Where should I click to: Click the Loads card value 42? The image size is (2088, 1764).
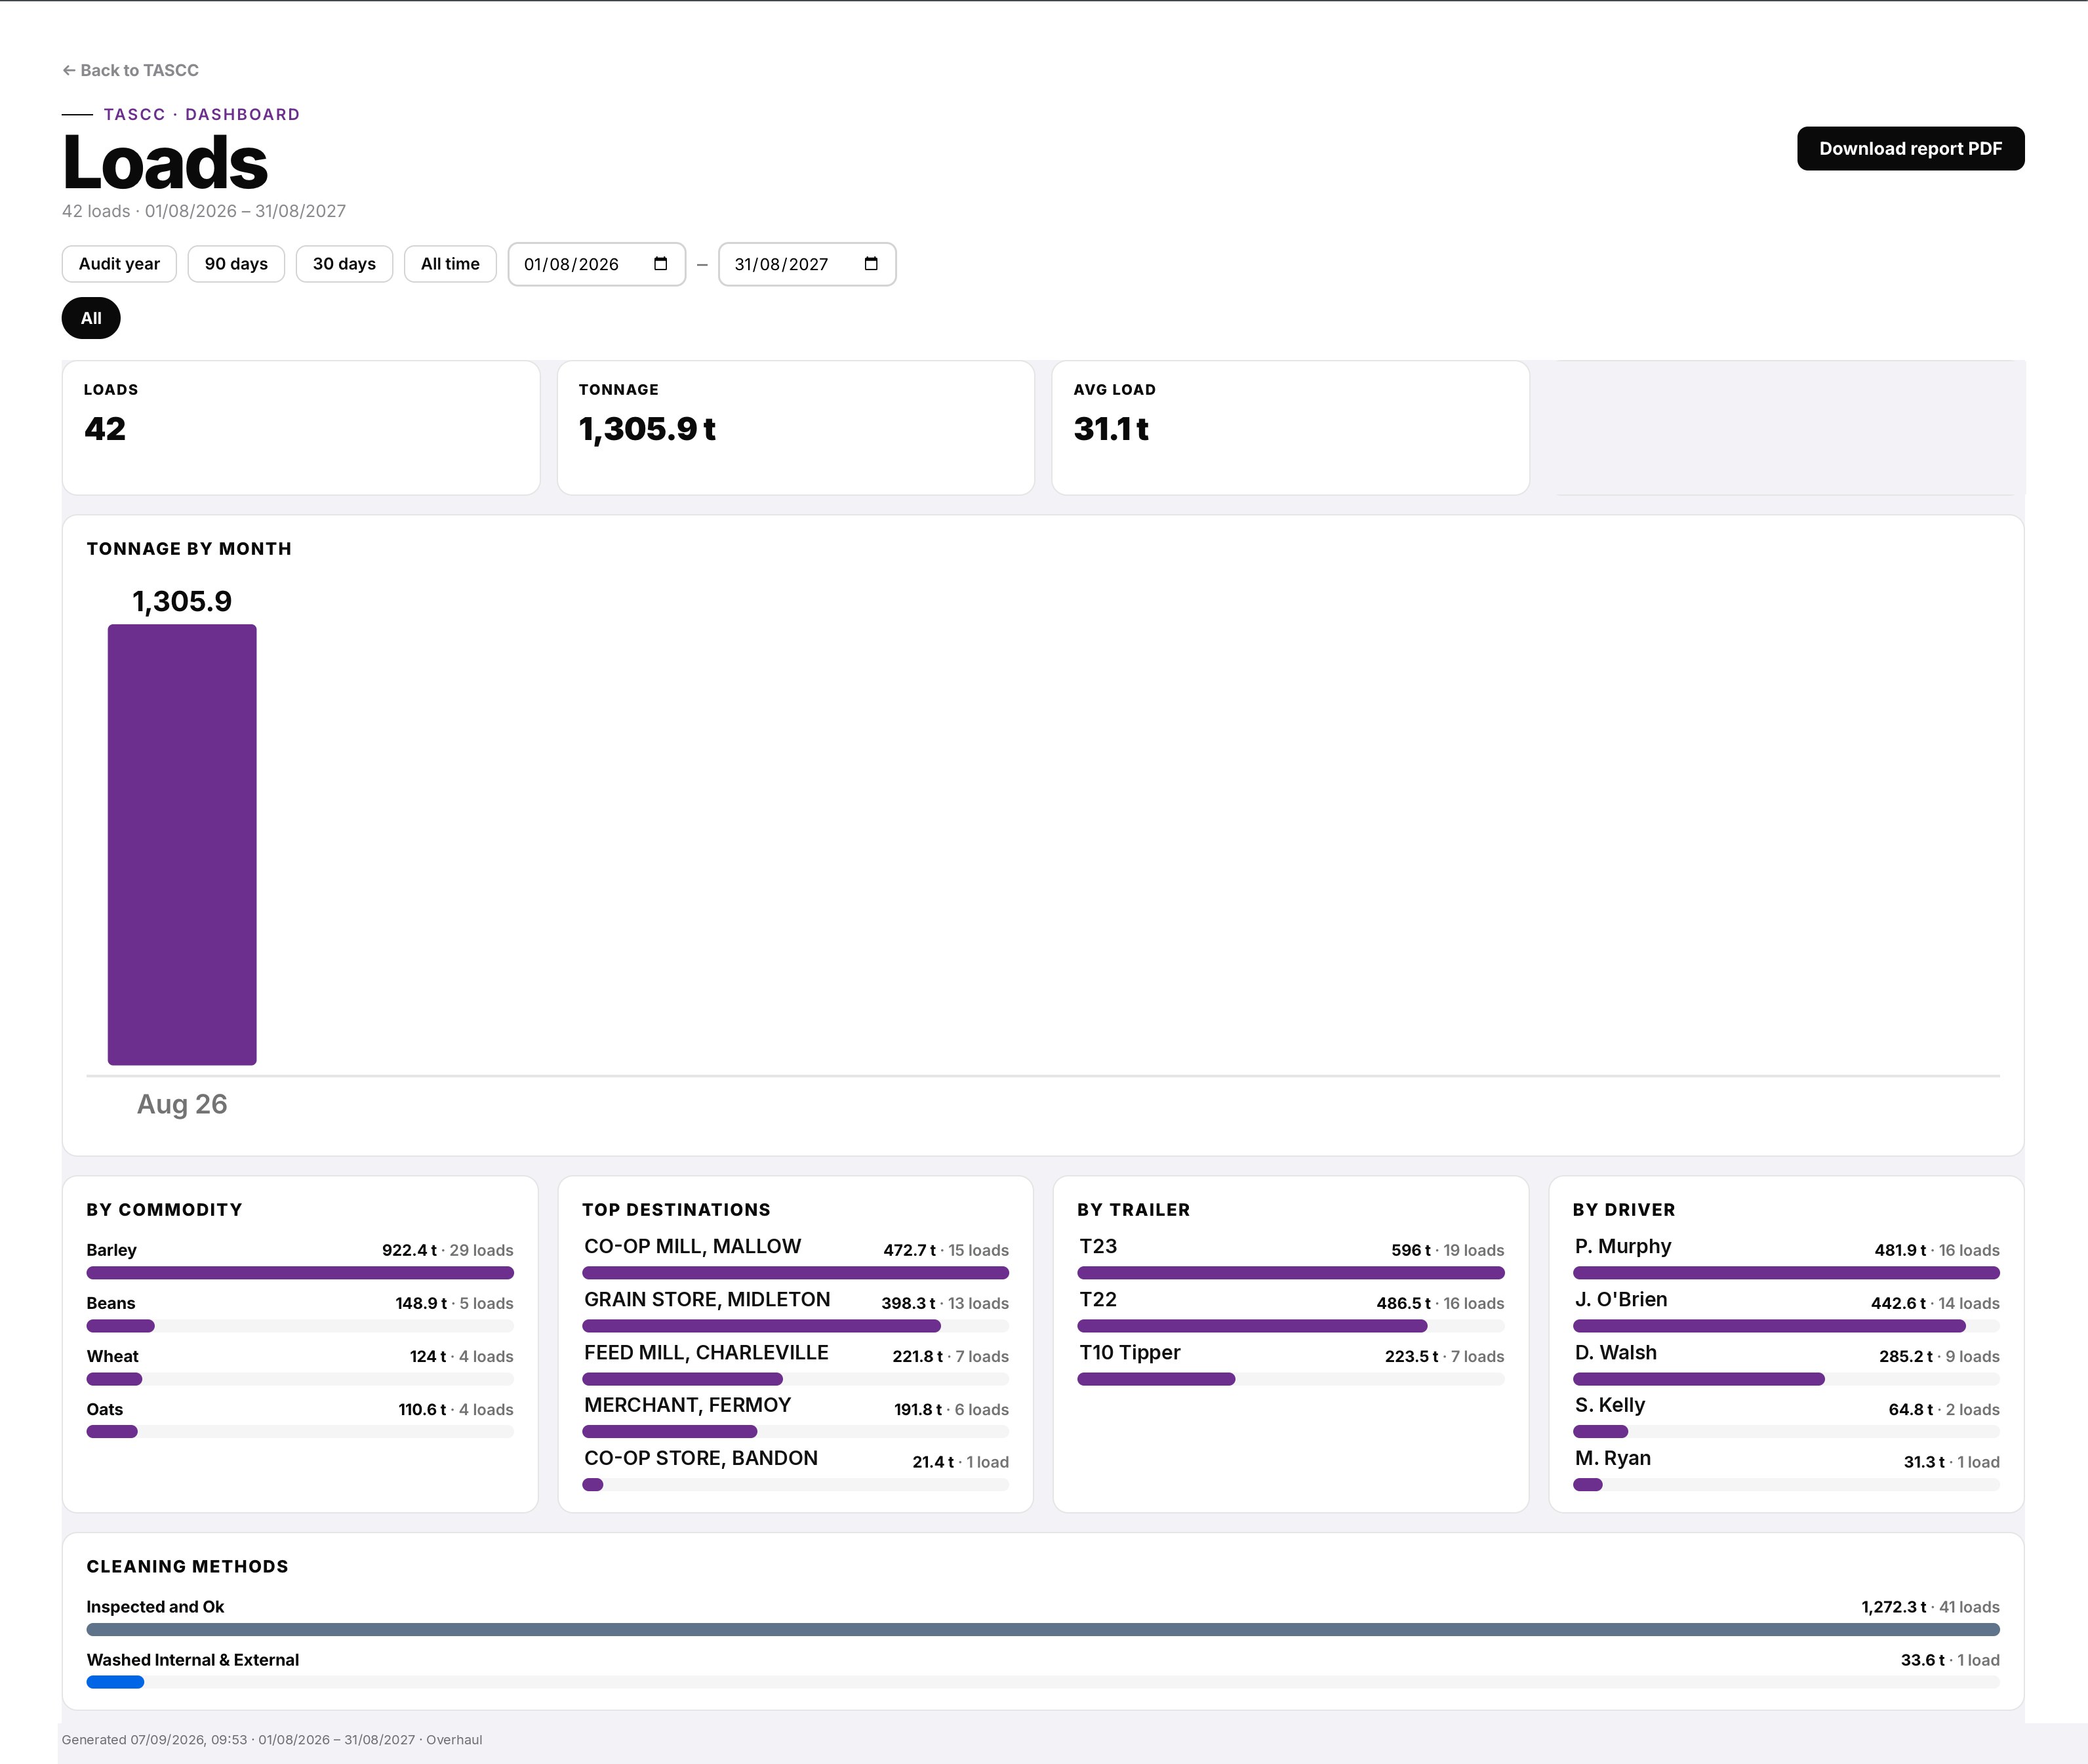click(105, 429)
